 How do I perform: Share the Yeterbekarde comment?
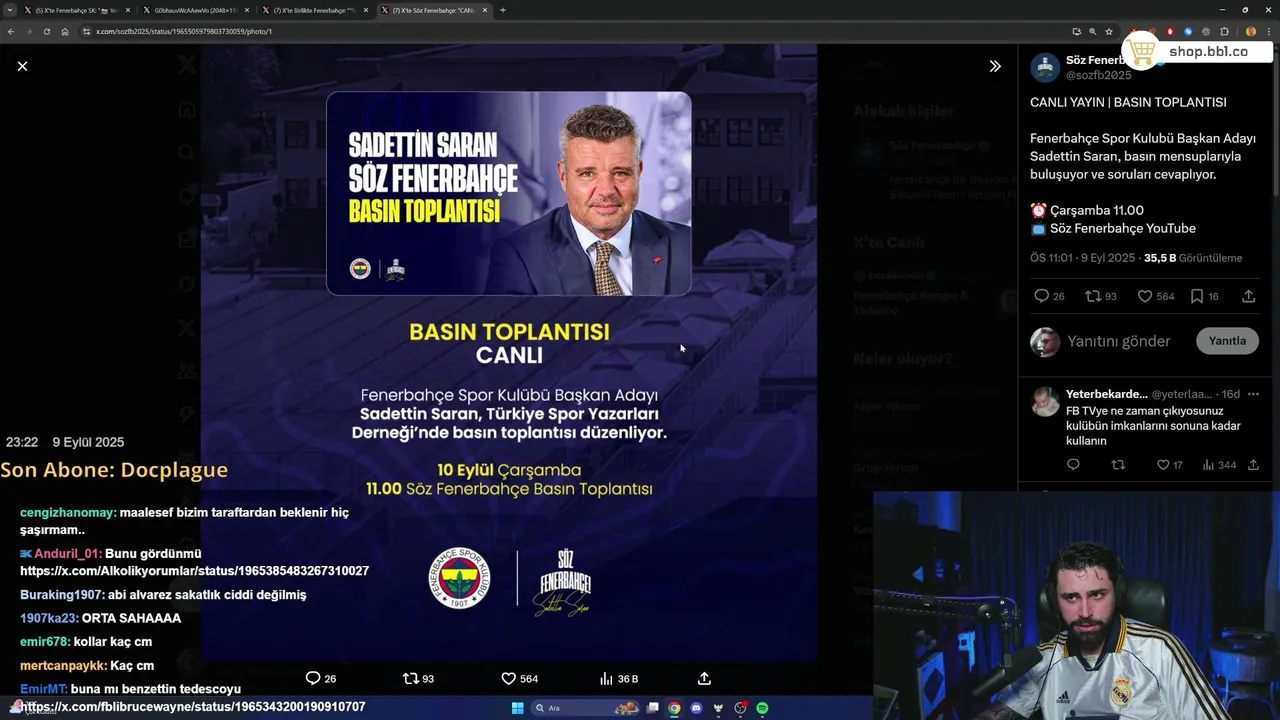coord(1253,465)
